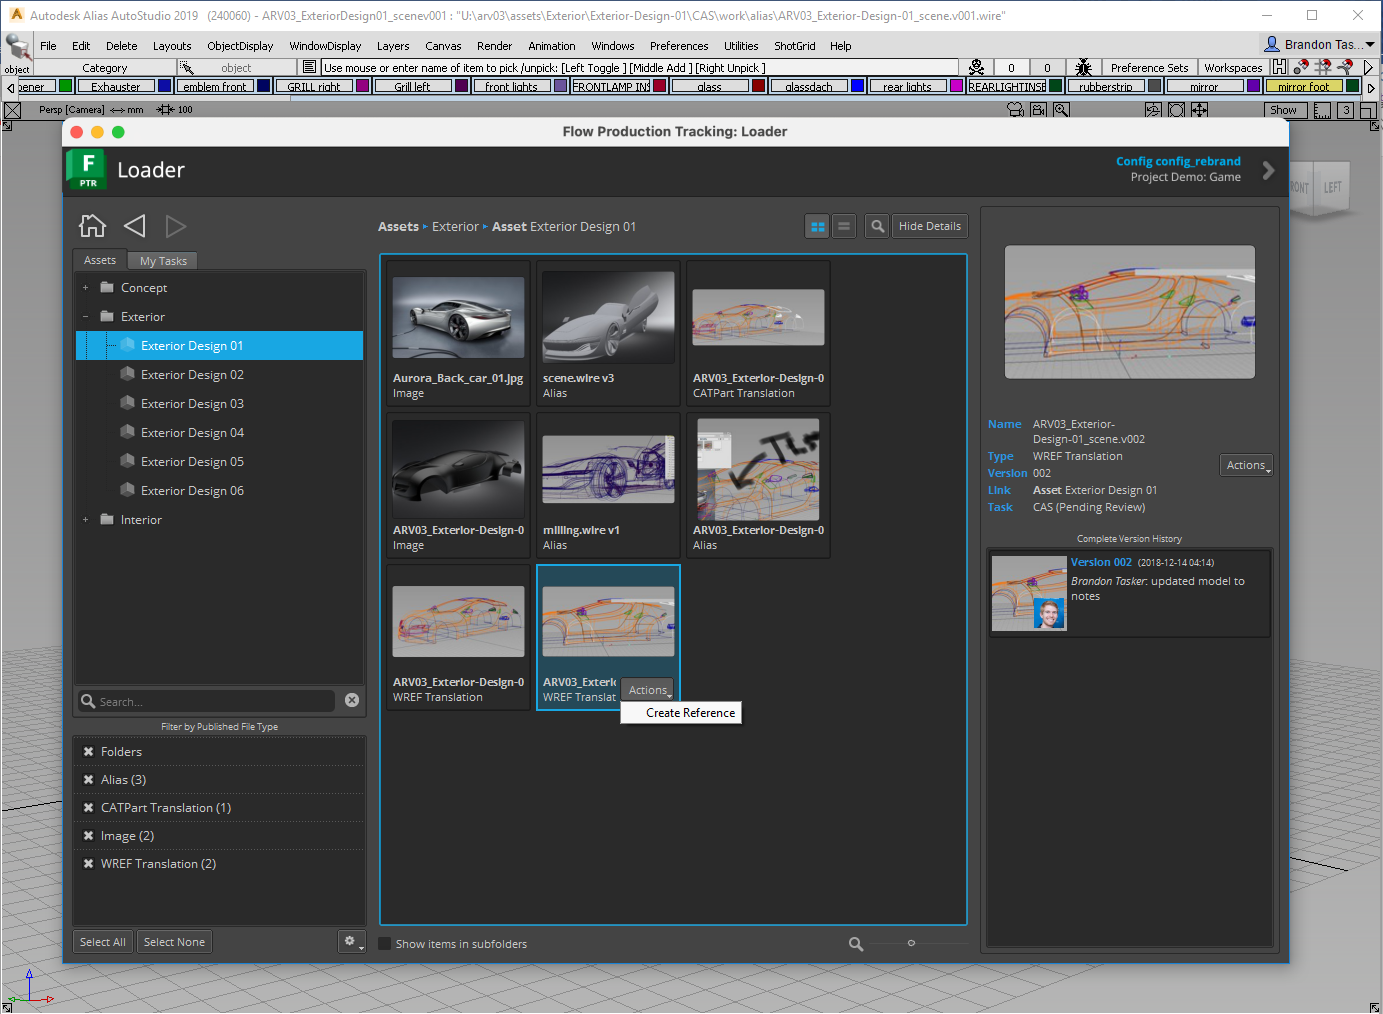This screenshot has width=1383, height=1014.
Task: Click the bug icon in Alias toolbar
Action: click(1083, 67)
